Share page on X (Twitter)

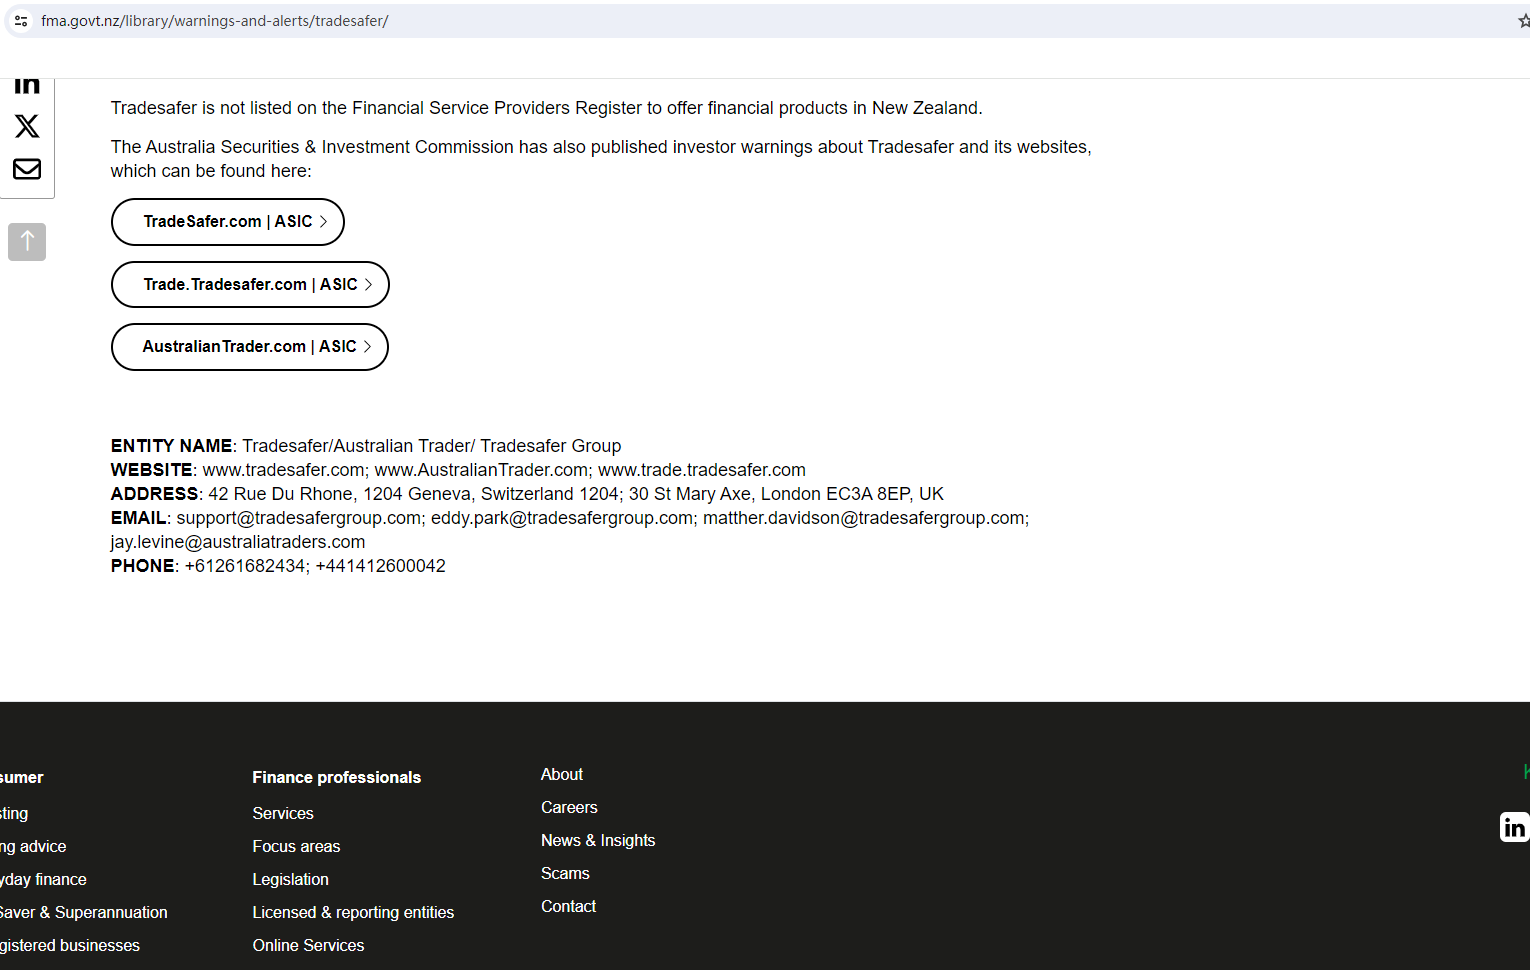[x=27, y=126]
